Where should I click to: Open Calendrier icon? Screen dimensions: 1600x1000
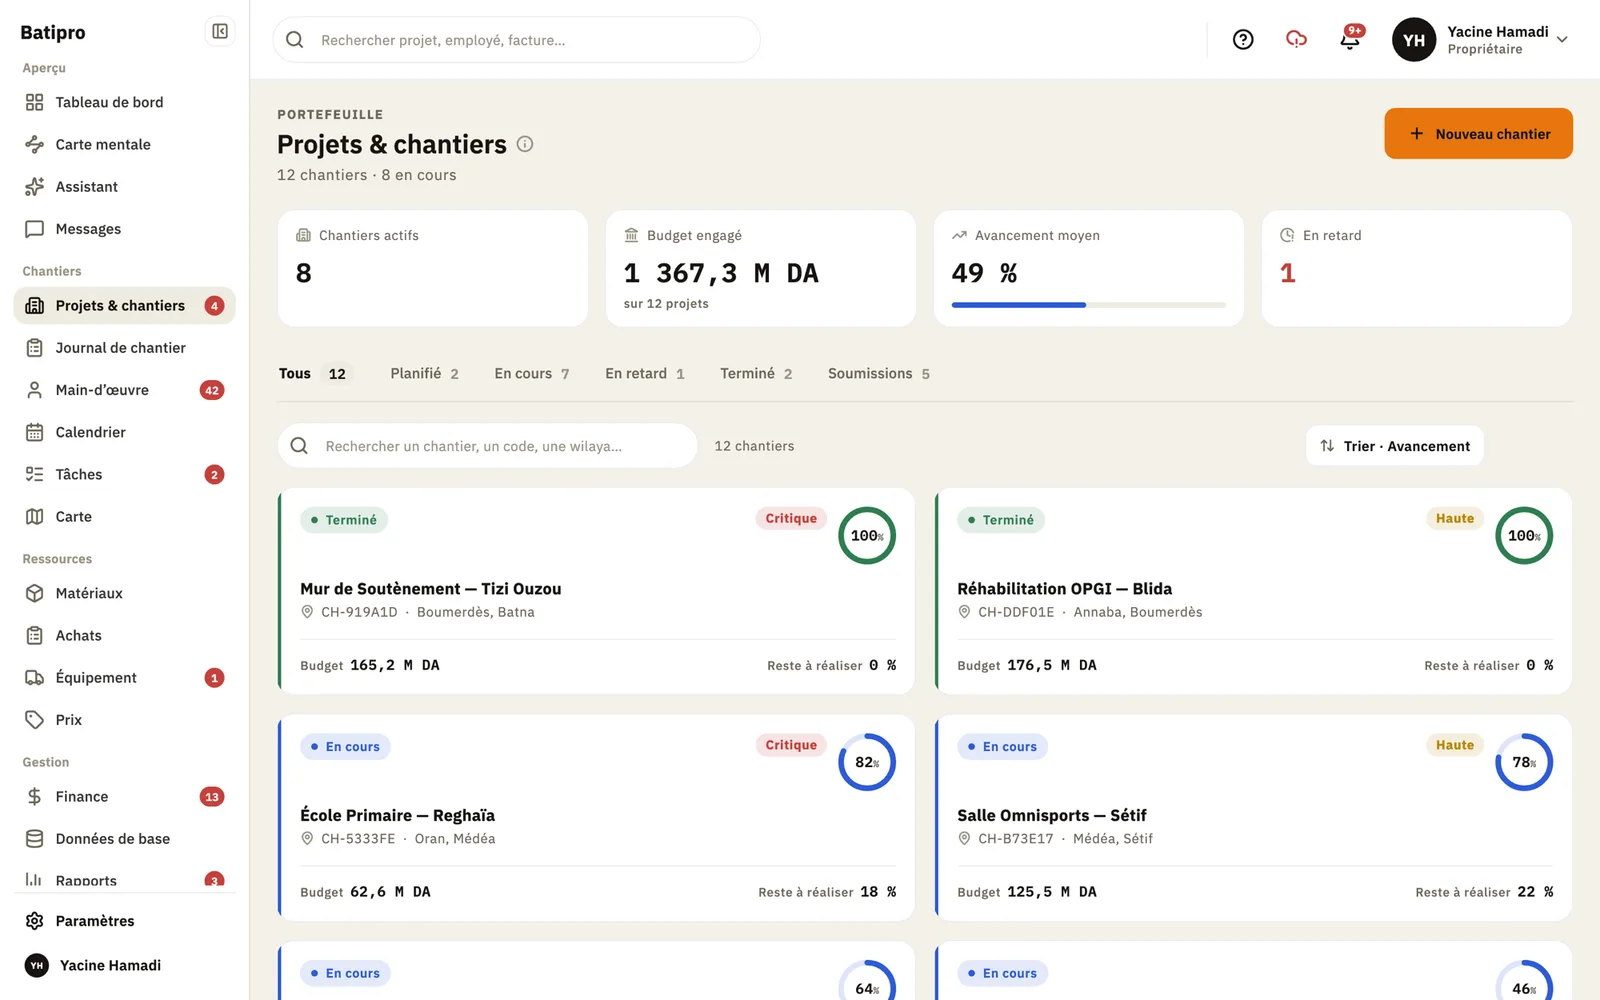pos(35,432)
